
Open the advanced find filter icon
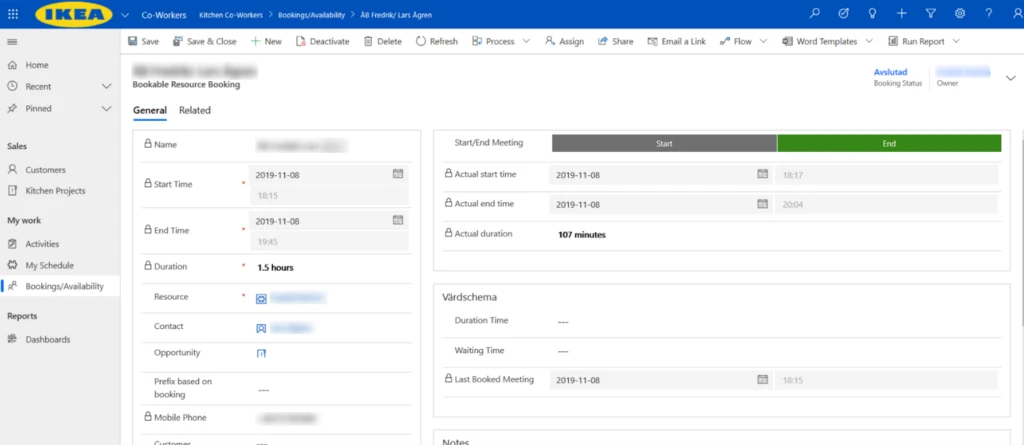click(931, 14)
